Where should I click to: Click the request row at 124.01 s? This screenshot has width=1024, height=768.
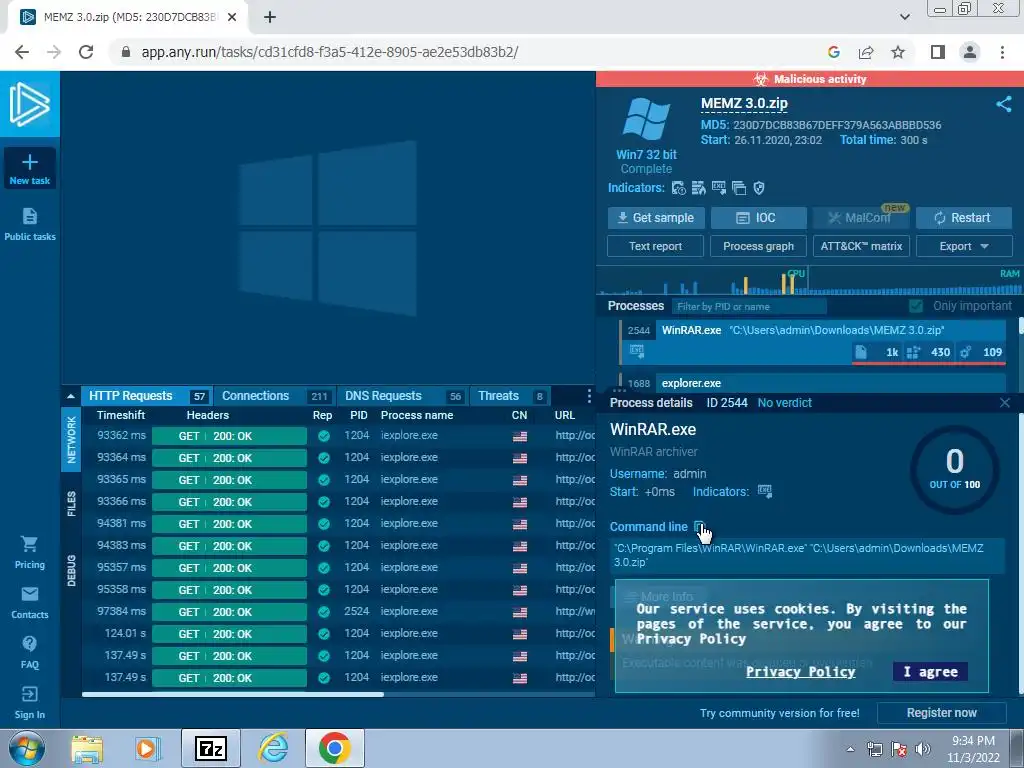click(x=338, y=633)
